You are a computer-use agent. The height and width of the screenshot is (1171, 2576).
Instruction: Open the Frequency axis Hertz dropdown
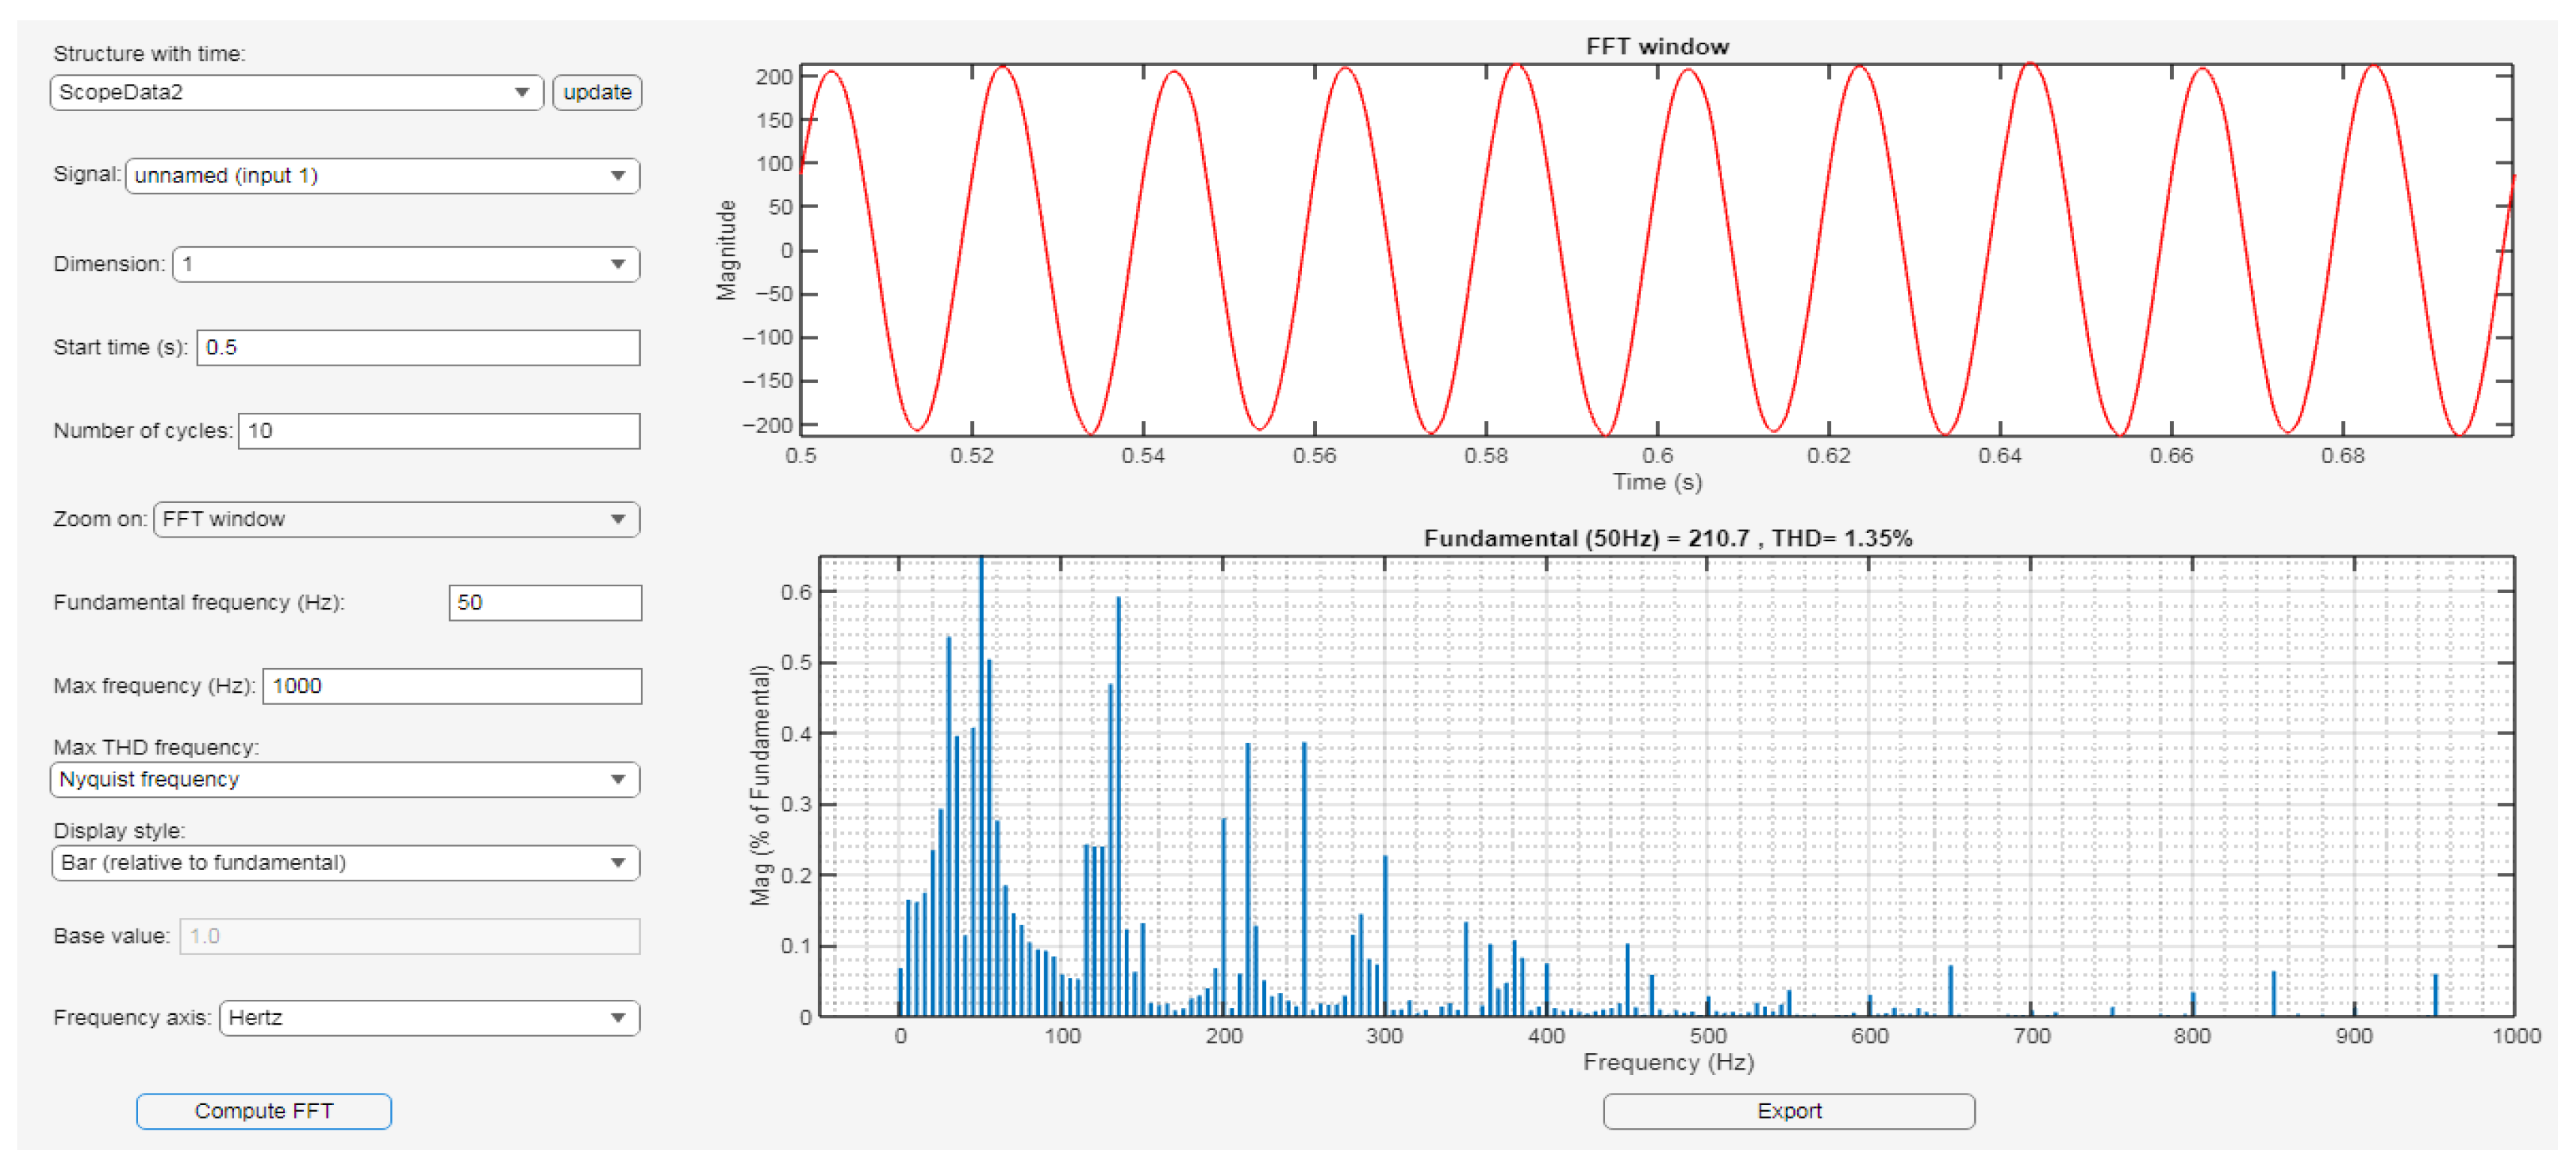(429, 1018)
